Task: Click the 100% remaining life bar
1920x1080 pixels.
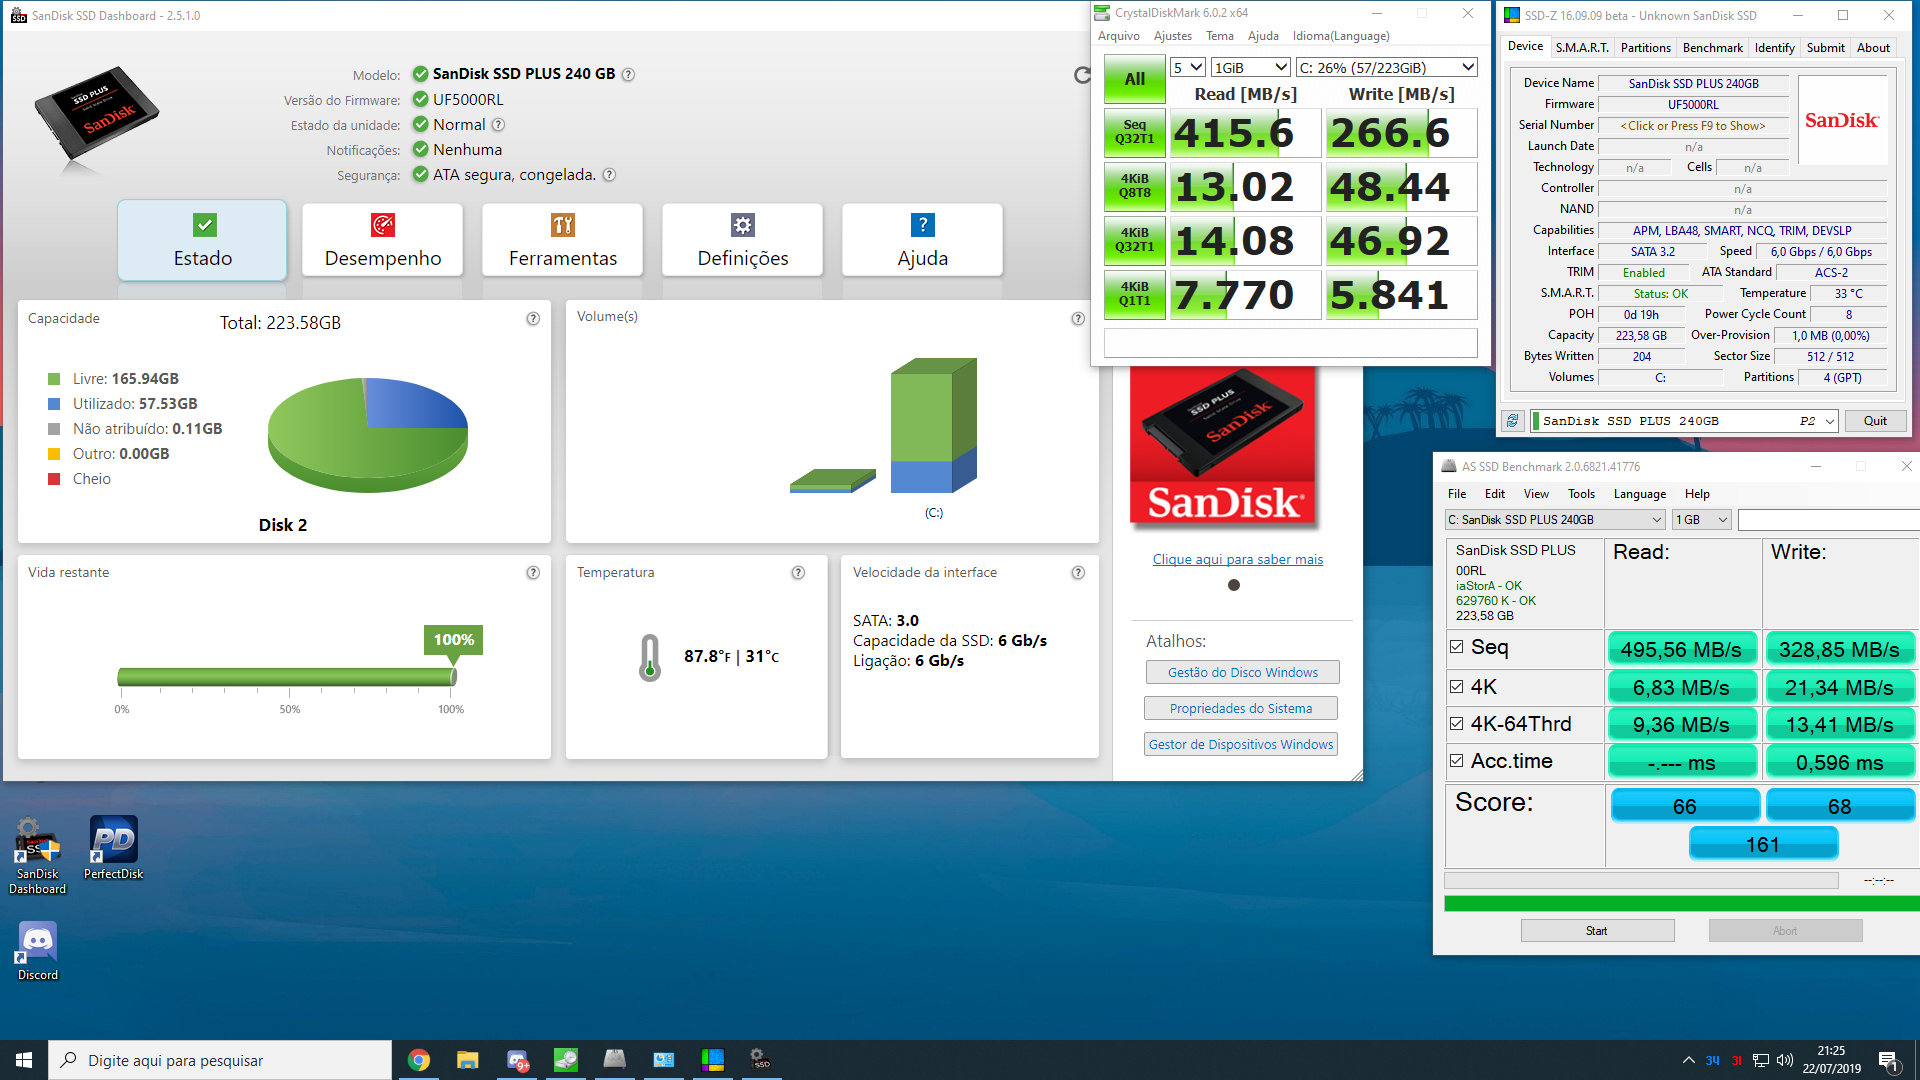Action: click(x=287, y=677)
